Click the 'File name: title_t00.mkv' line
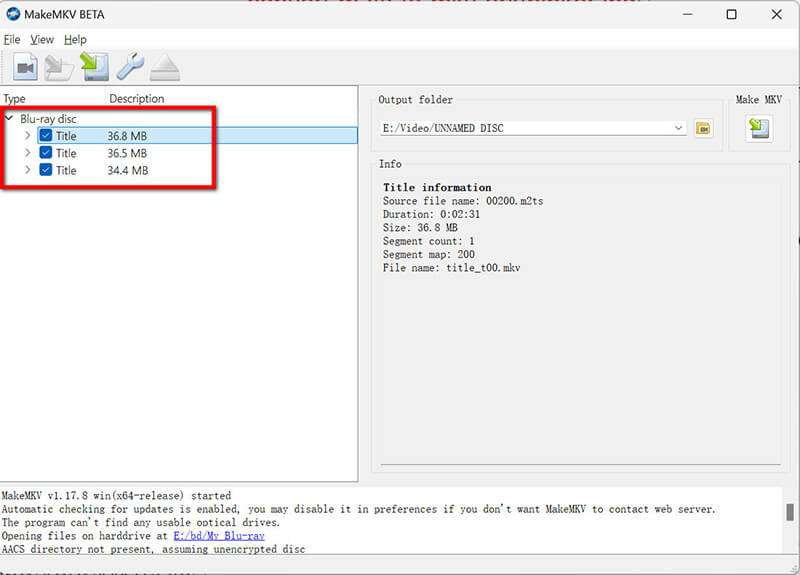The width and height of the screenshot is (800, 575). pyautogui.click(x=452, y=268)
